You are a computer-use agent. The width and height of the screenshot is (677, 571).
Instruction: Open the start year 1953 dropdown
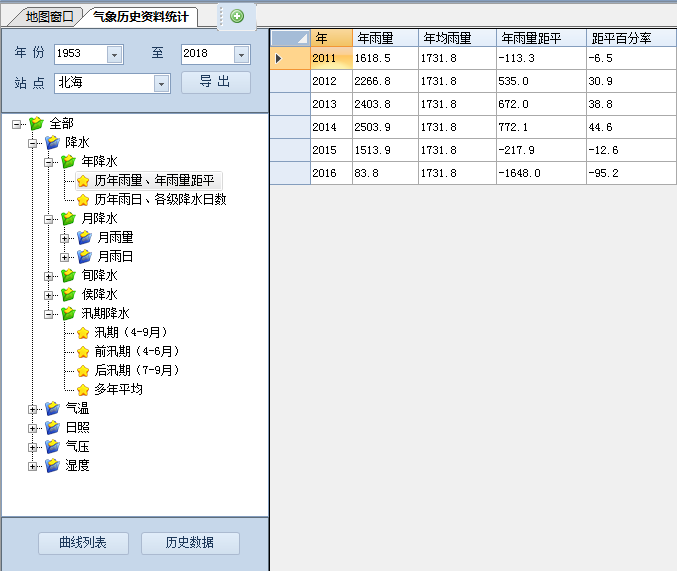(x=114, y=54)
